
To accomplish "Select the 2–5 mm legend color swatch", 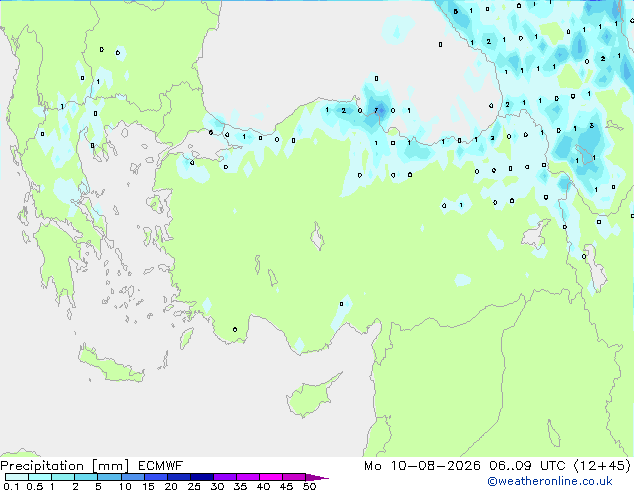I will pyautogui.click(x=86, y=477).
